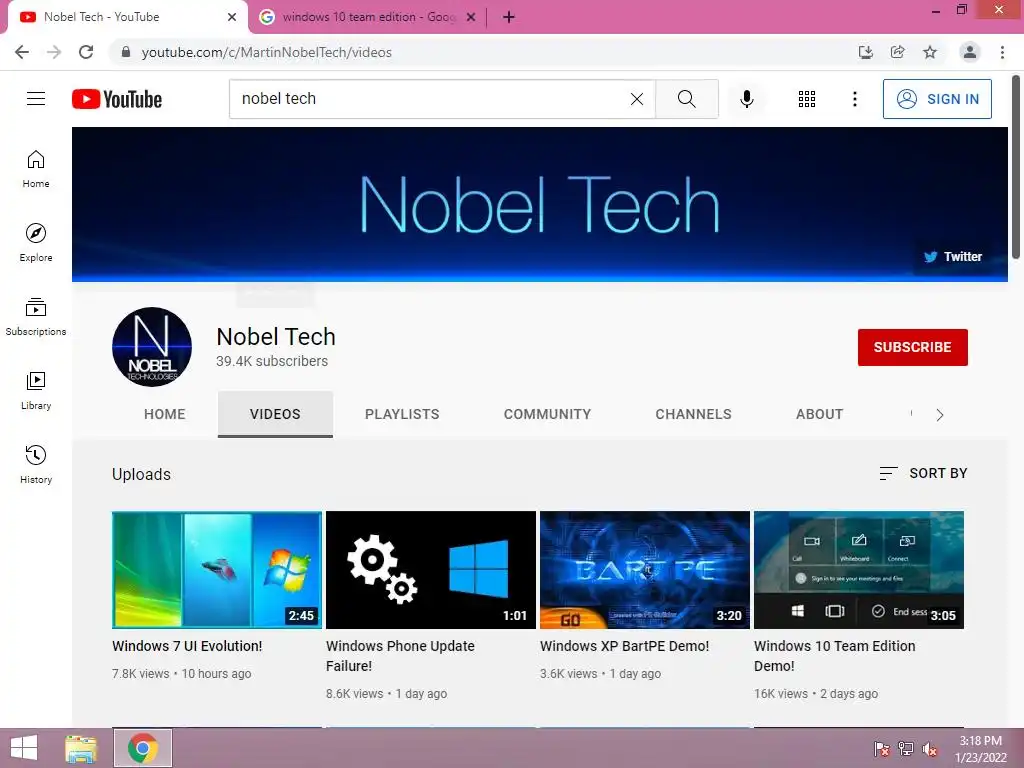Image resolution: width=1024 pixels, height=768 pixels.
Task: Click the YouTube logo
Action: click(x=117, y=99)
